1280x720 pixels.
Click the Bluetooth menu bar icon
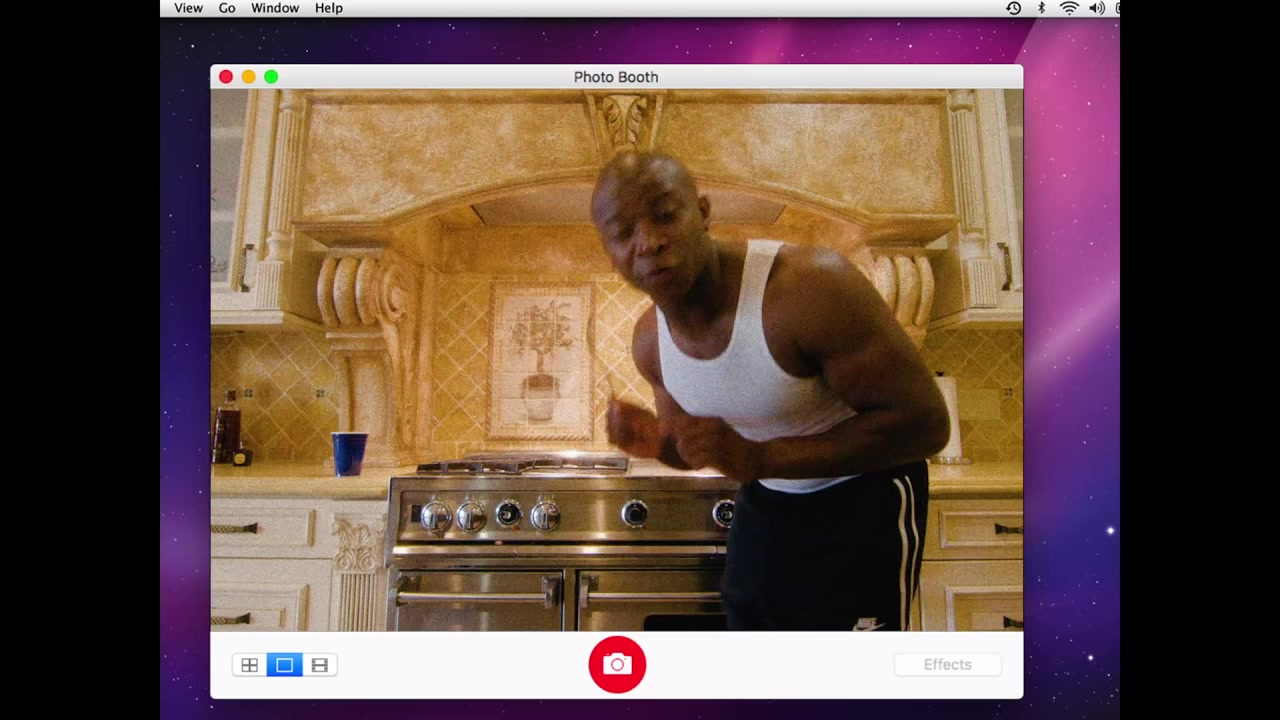1041,8
